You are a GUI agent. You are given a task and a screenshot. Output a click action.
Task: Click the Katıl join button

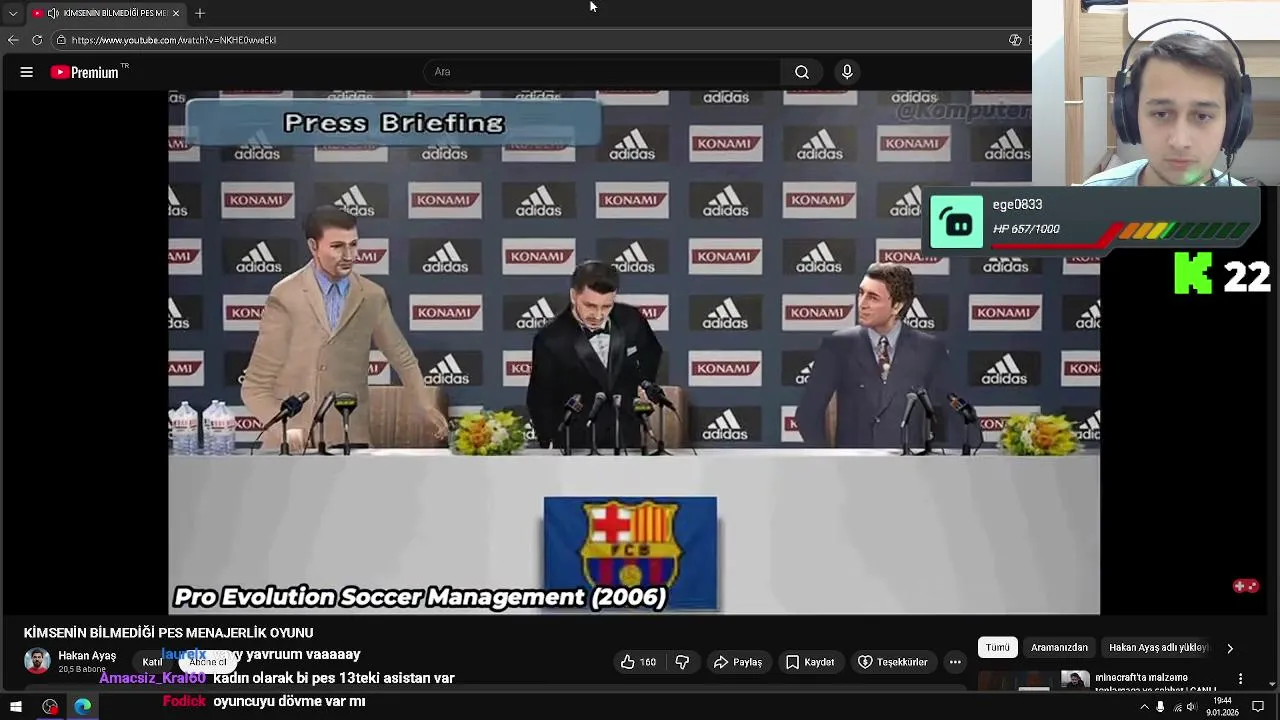[152, 662]
